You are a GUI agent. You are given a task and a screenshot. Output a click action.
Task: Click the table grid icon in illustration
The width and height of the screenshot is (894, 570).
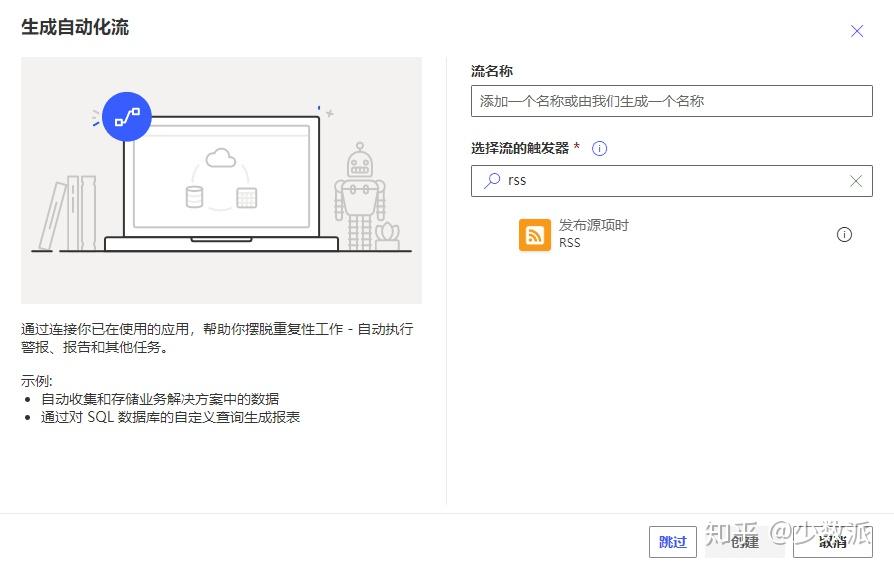246,197
